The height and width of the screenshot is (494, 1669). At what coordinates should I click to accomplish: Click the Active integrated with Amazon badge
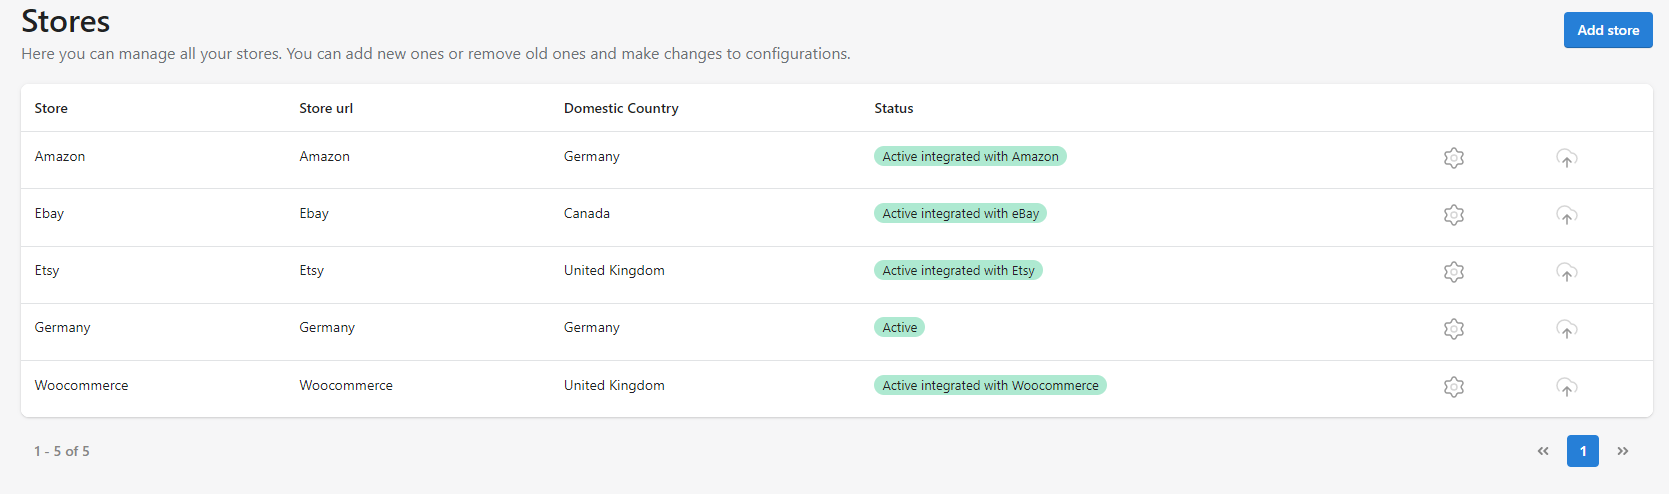(970, 156)
